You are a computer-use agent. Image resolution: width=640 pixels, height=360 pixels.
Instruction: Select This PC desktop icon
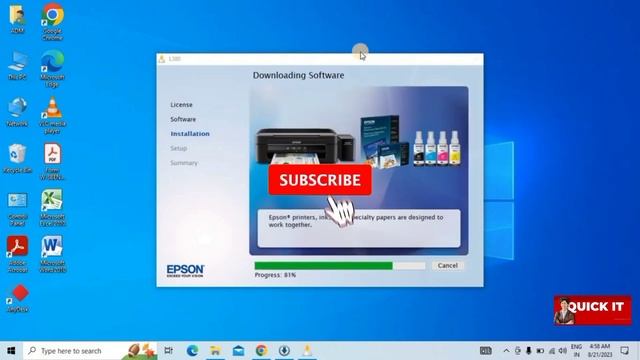(17, 65)
